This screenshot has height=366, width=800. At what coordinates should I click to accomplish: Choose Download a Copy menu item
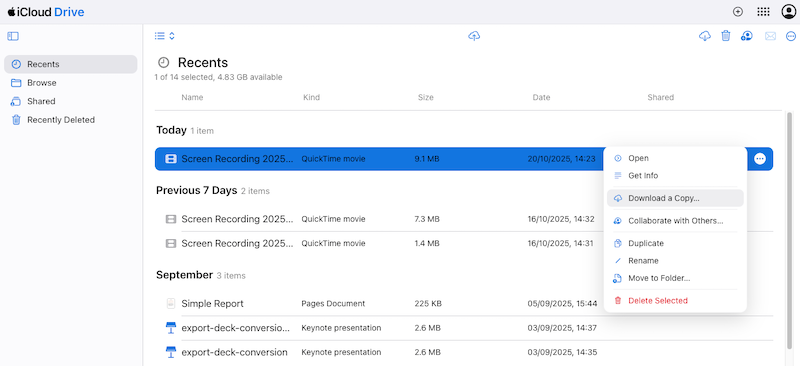point(675,198)
